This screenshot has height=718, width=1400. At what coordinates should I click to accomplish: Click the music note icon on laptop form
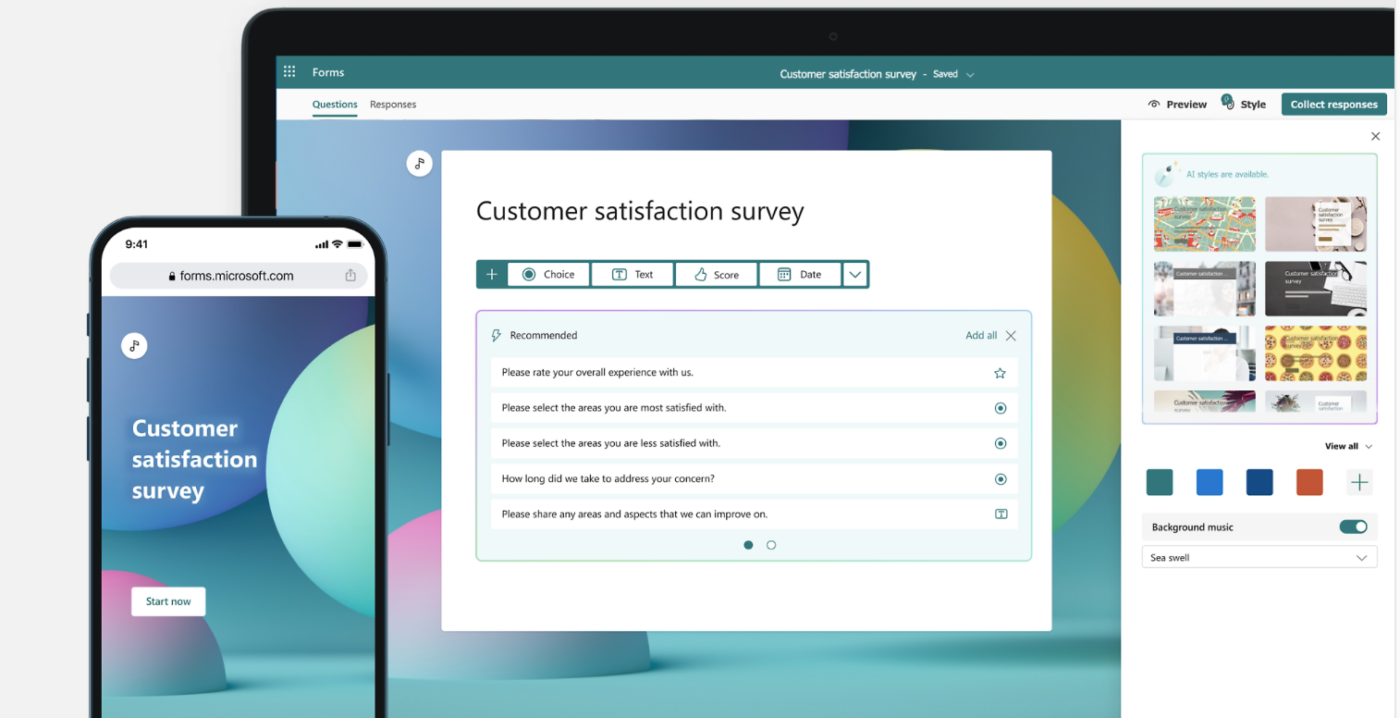419,164
